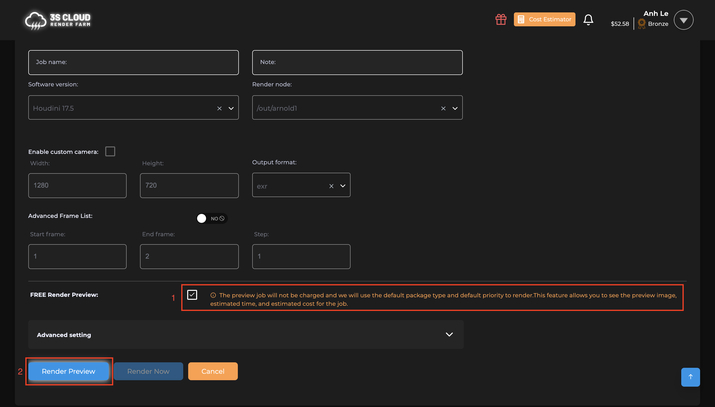Toggle the Advanced Frame List switch
715x407 pixels.
(211, 219)
